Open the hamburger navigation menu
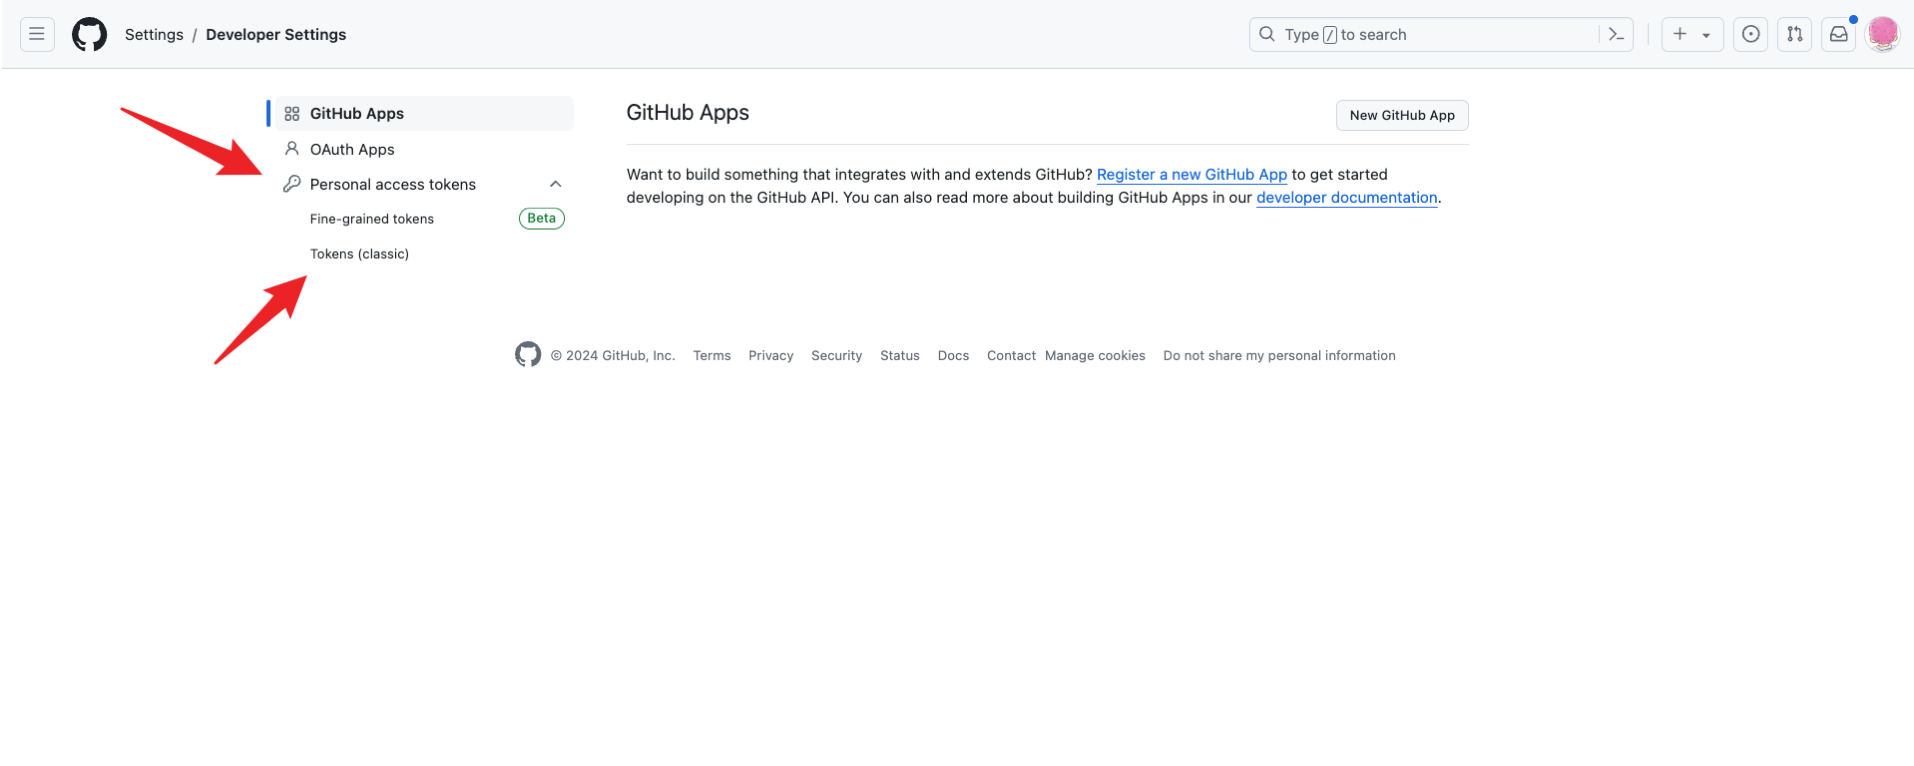 point(37,34)
